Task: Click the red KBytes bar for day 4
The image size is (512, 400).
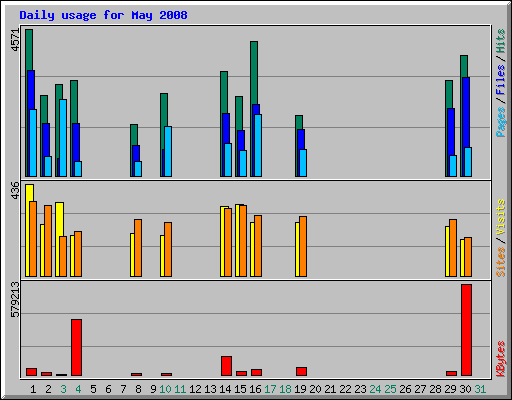Action: (76, 347)
